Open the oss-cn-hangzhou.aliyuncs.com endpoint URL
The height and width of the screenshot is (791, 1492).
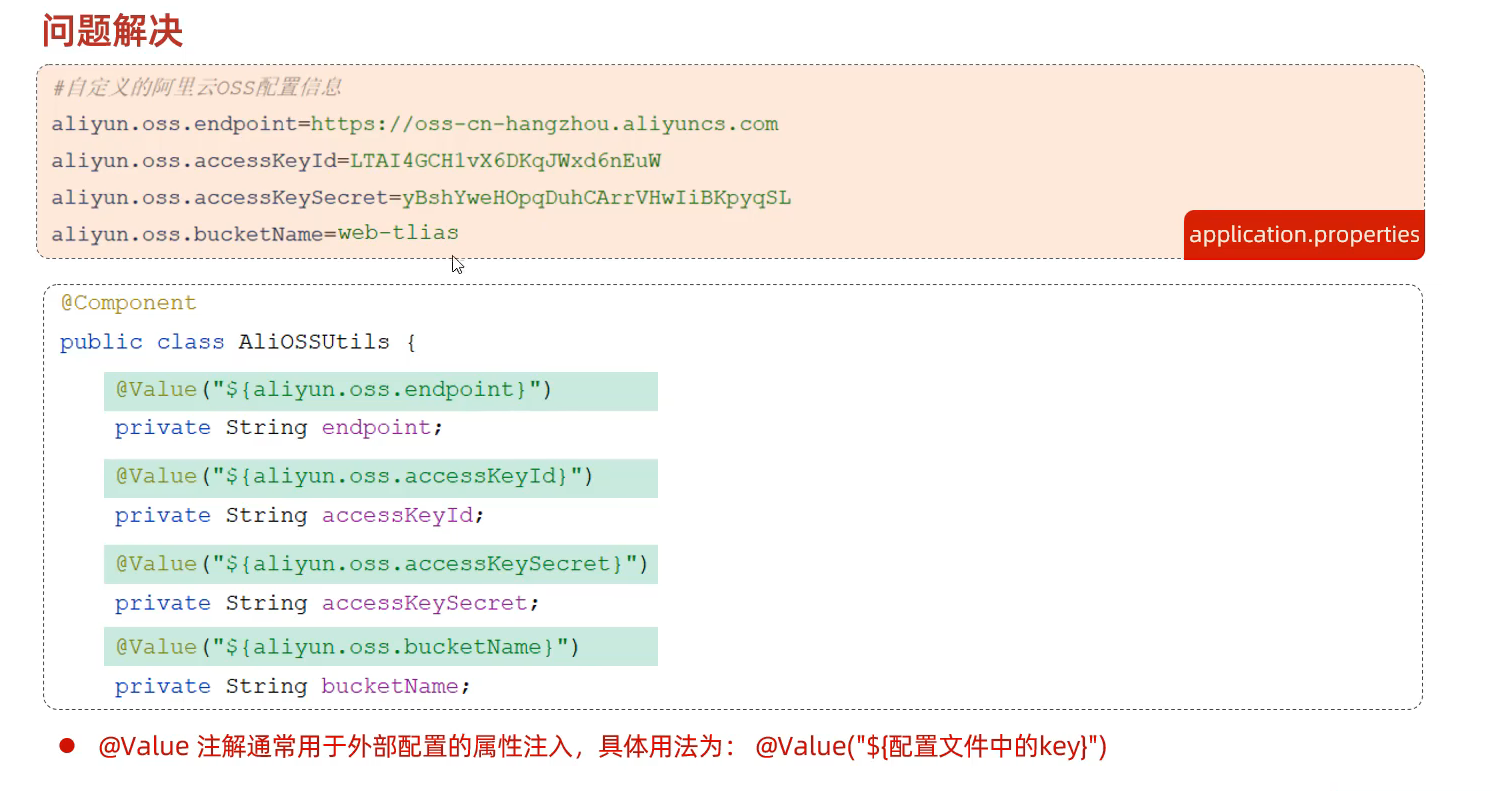544,124
